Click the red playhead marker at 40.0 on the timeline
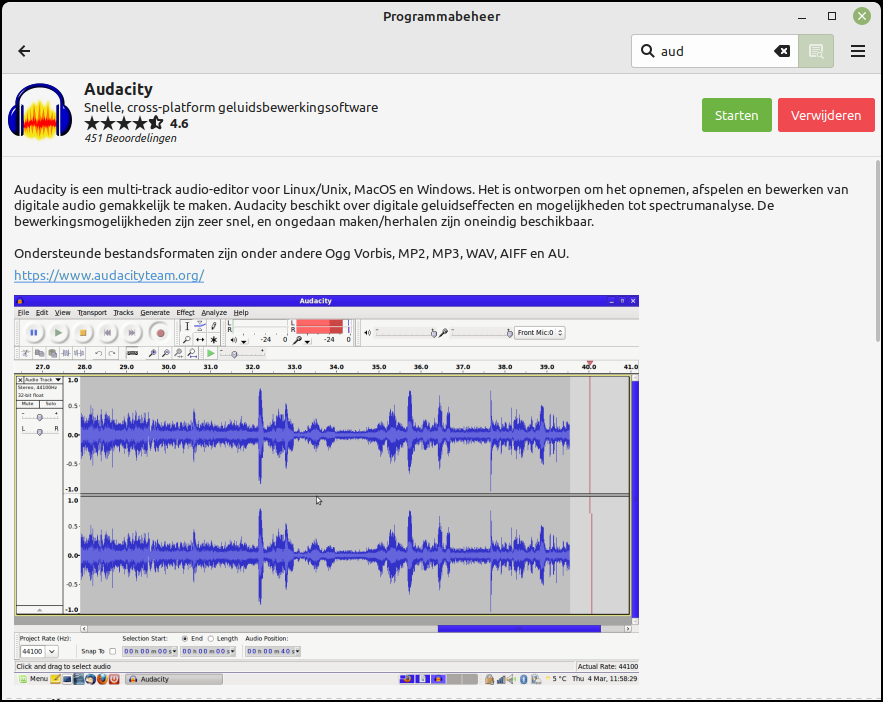This screenshot has width=883, height=702. (x=590, y=364)
